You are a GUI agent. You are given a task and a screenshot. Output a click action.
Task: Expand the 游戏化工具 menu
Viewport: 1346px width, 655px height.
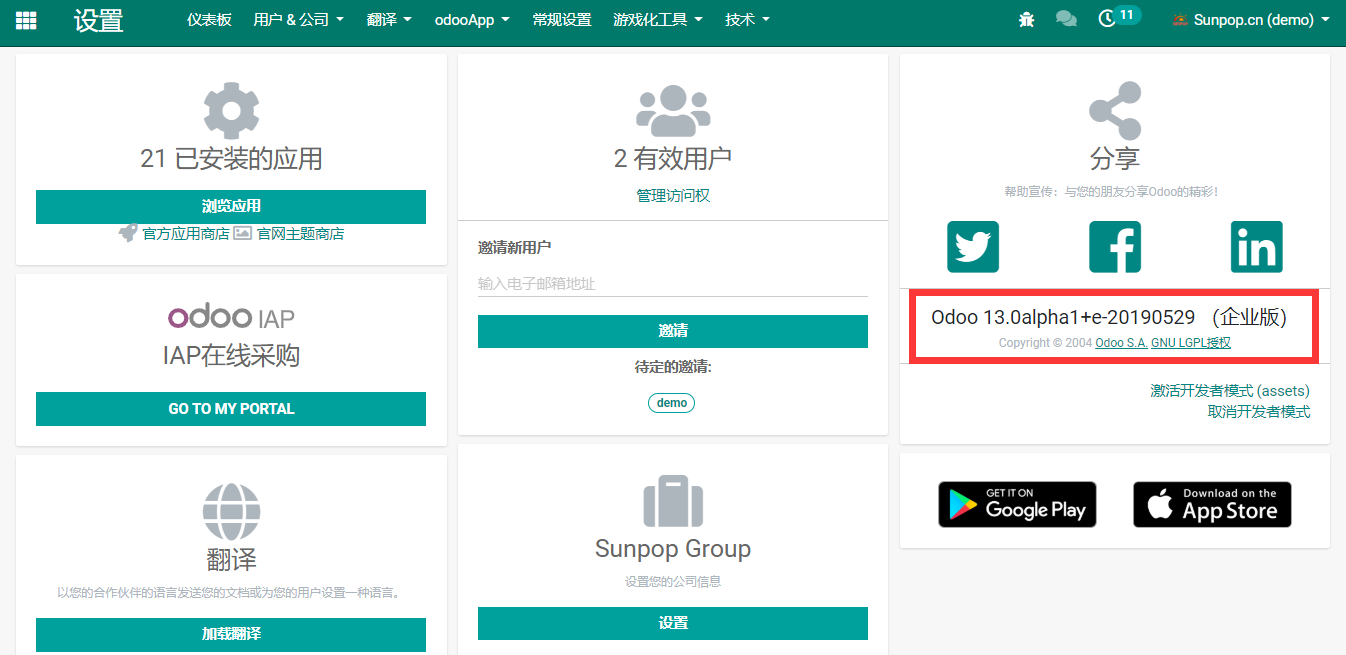(x=658, y=19)
